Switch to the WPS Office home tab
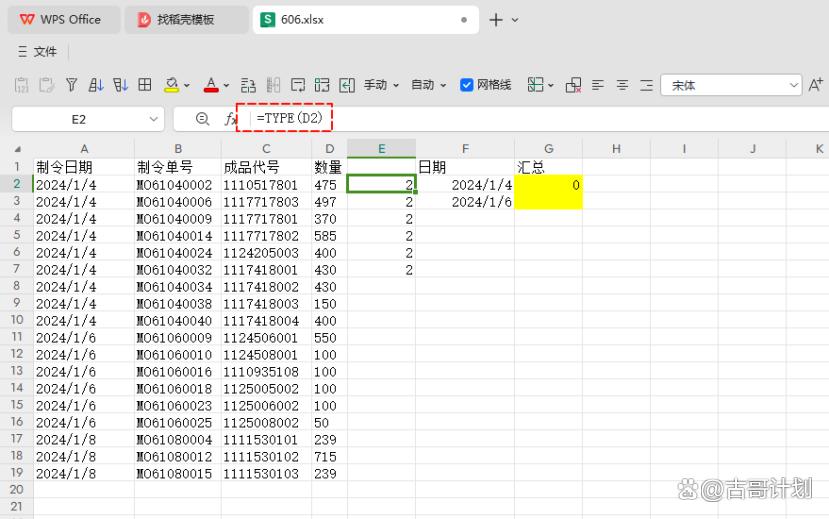The height and width of the screenshot is (519, 829). point(61,19)
